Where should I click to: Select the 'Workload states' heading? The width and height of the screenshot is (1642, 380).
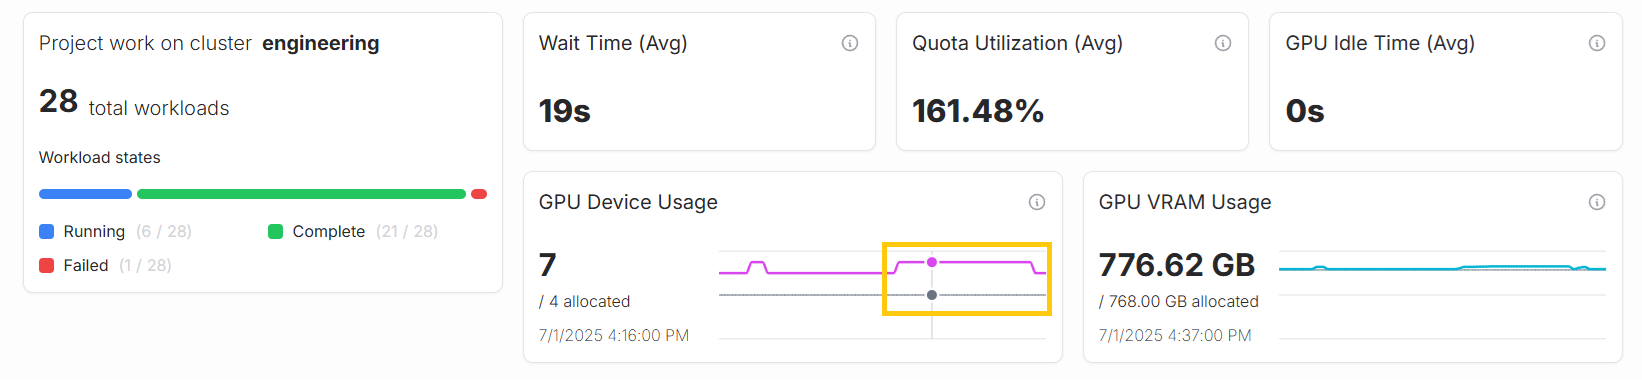(x=100, y=158)
